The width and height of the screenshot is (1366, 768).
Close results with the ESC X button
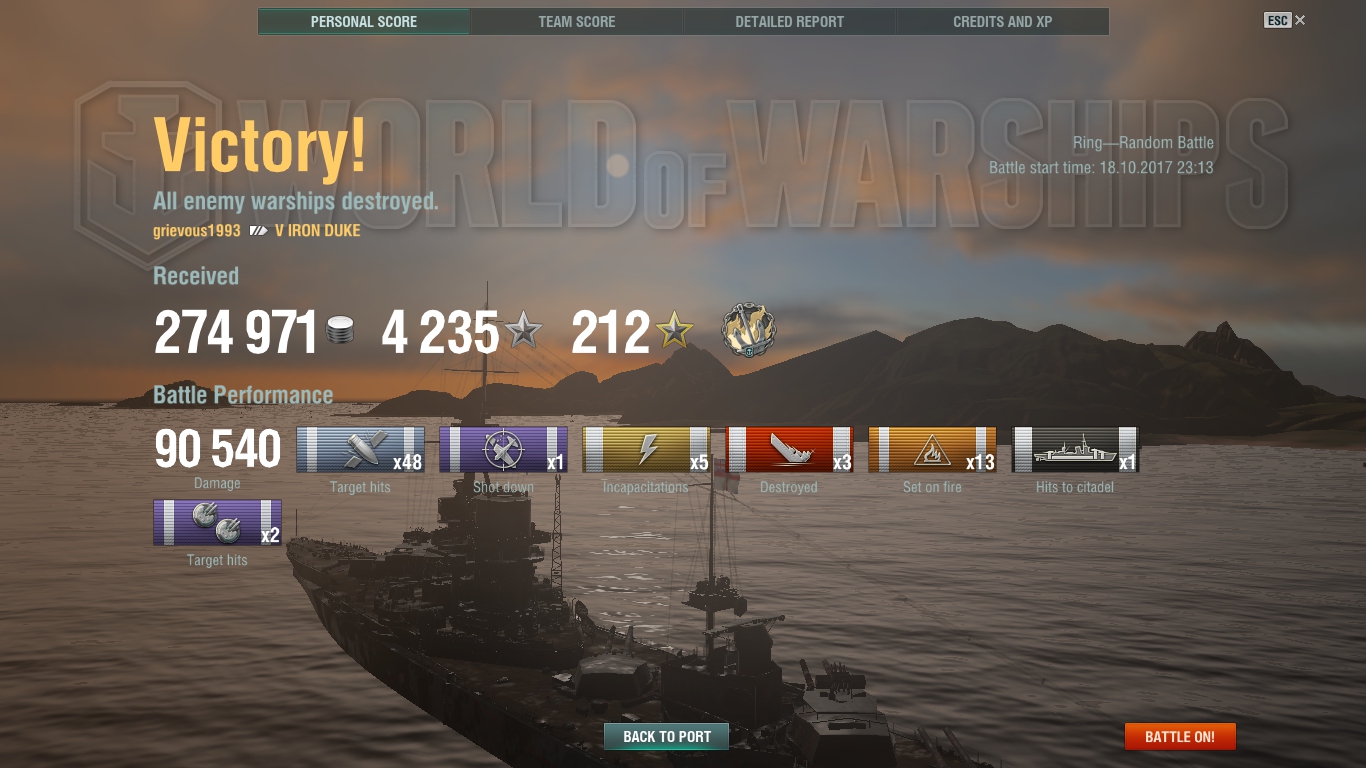point(1285,20)
